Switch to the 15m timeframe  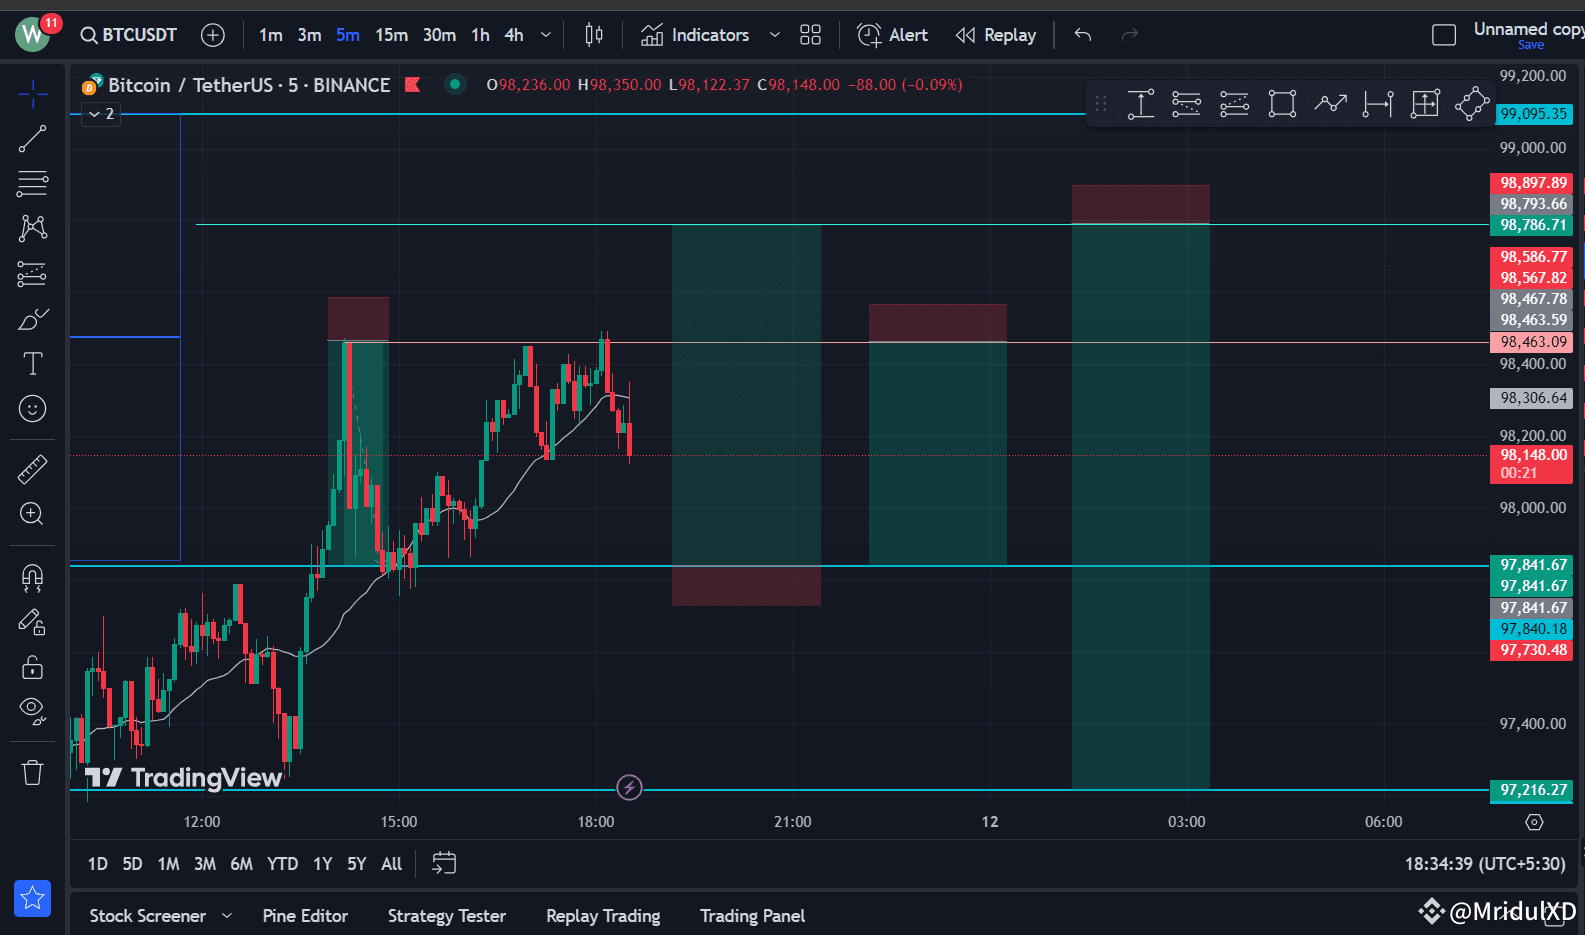pyautogui.click(x=391, y=35)
